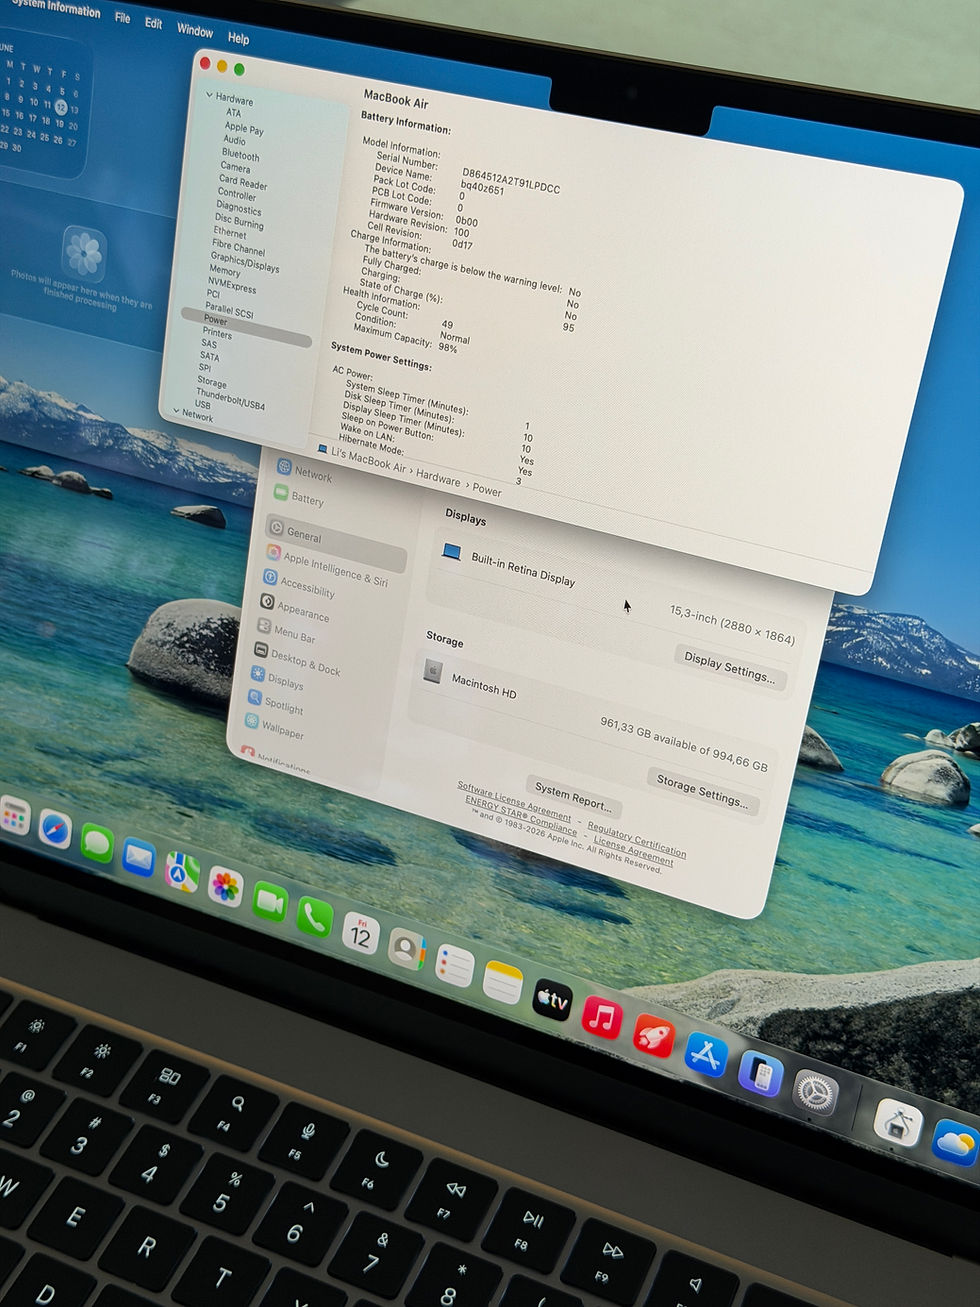The image size is (980, 1307).
Task: Select Storage in the Hardware list
Action: coord(211,381)
